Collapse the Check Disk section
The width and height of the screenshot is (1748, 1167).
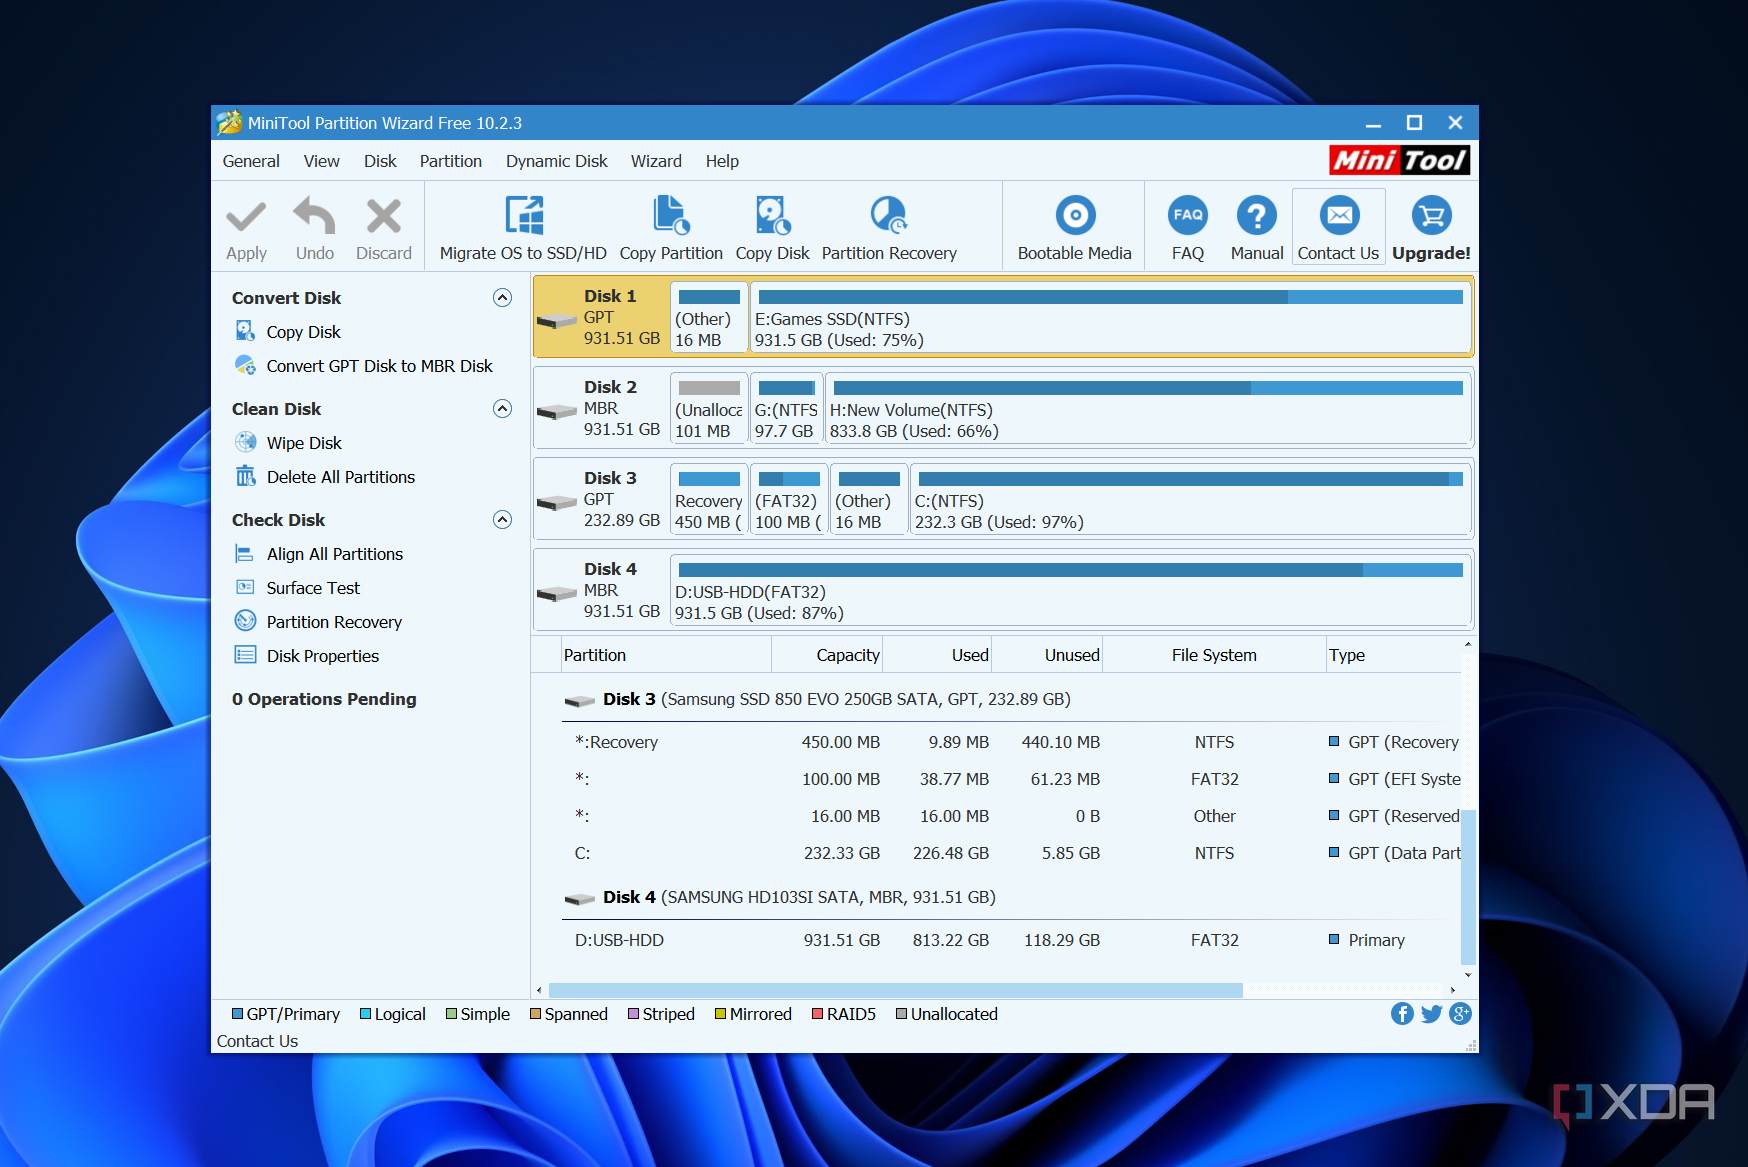(x=502, y=519)
